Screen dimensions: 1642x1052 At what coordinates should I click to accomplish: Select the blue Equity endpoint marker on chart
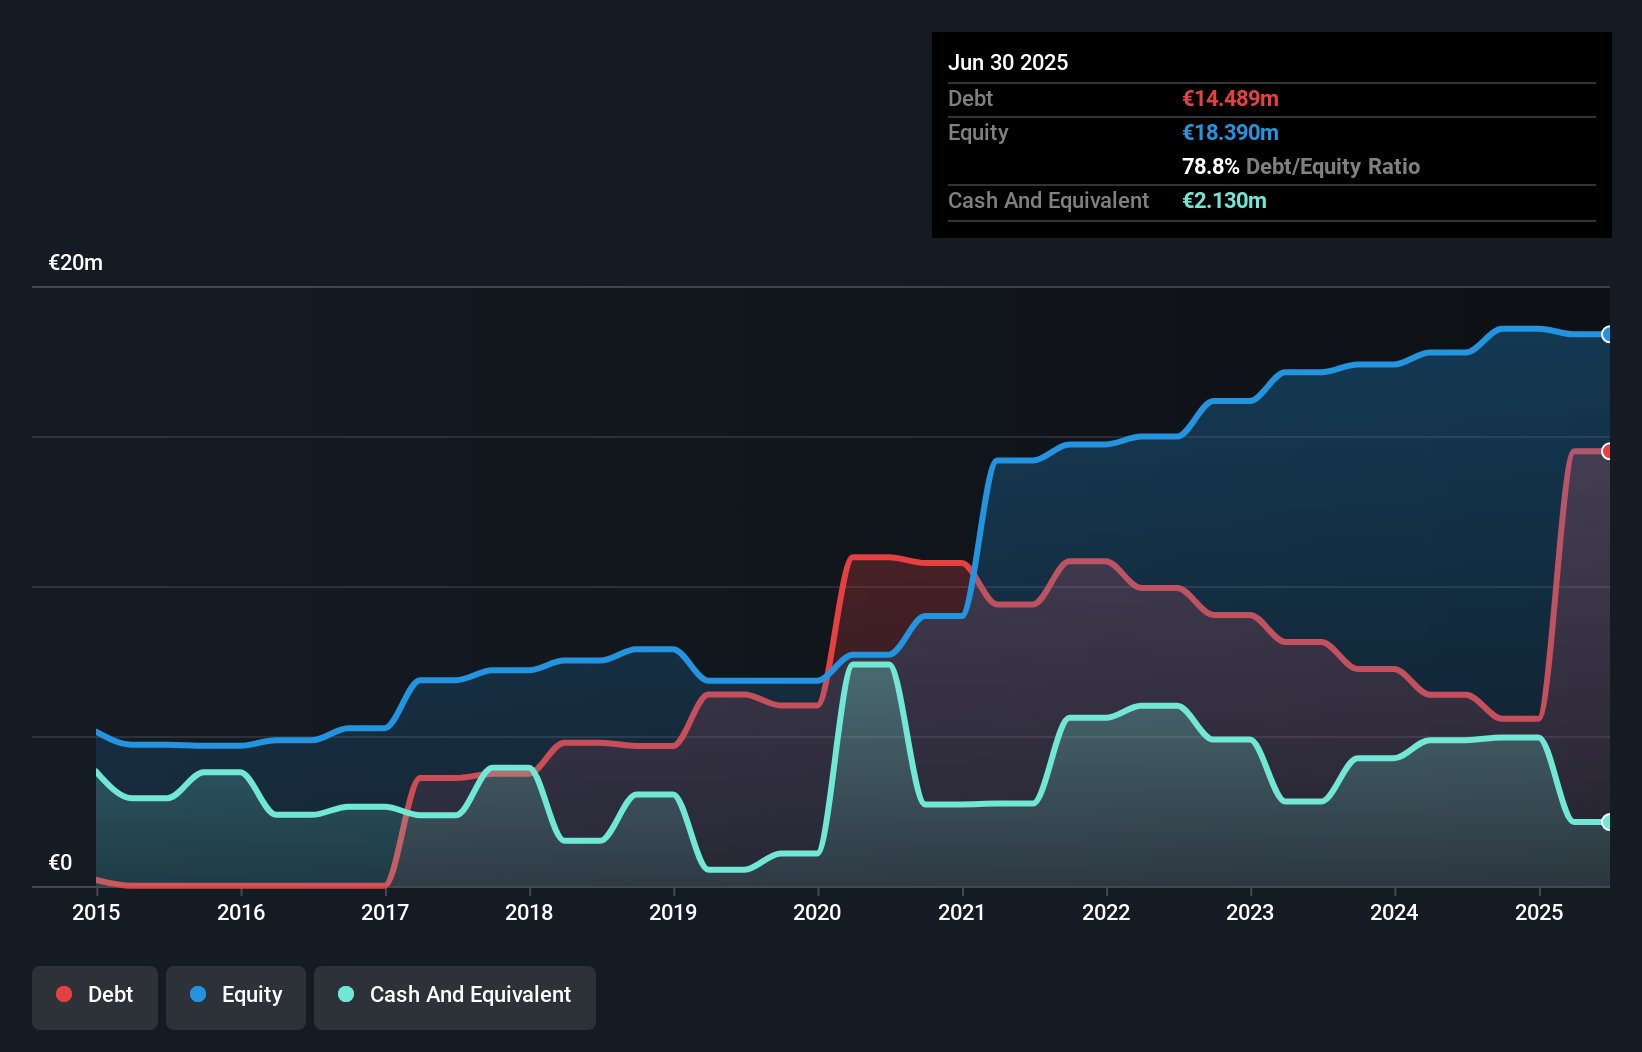[x=1608, y=335]
